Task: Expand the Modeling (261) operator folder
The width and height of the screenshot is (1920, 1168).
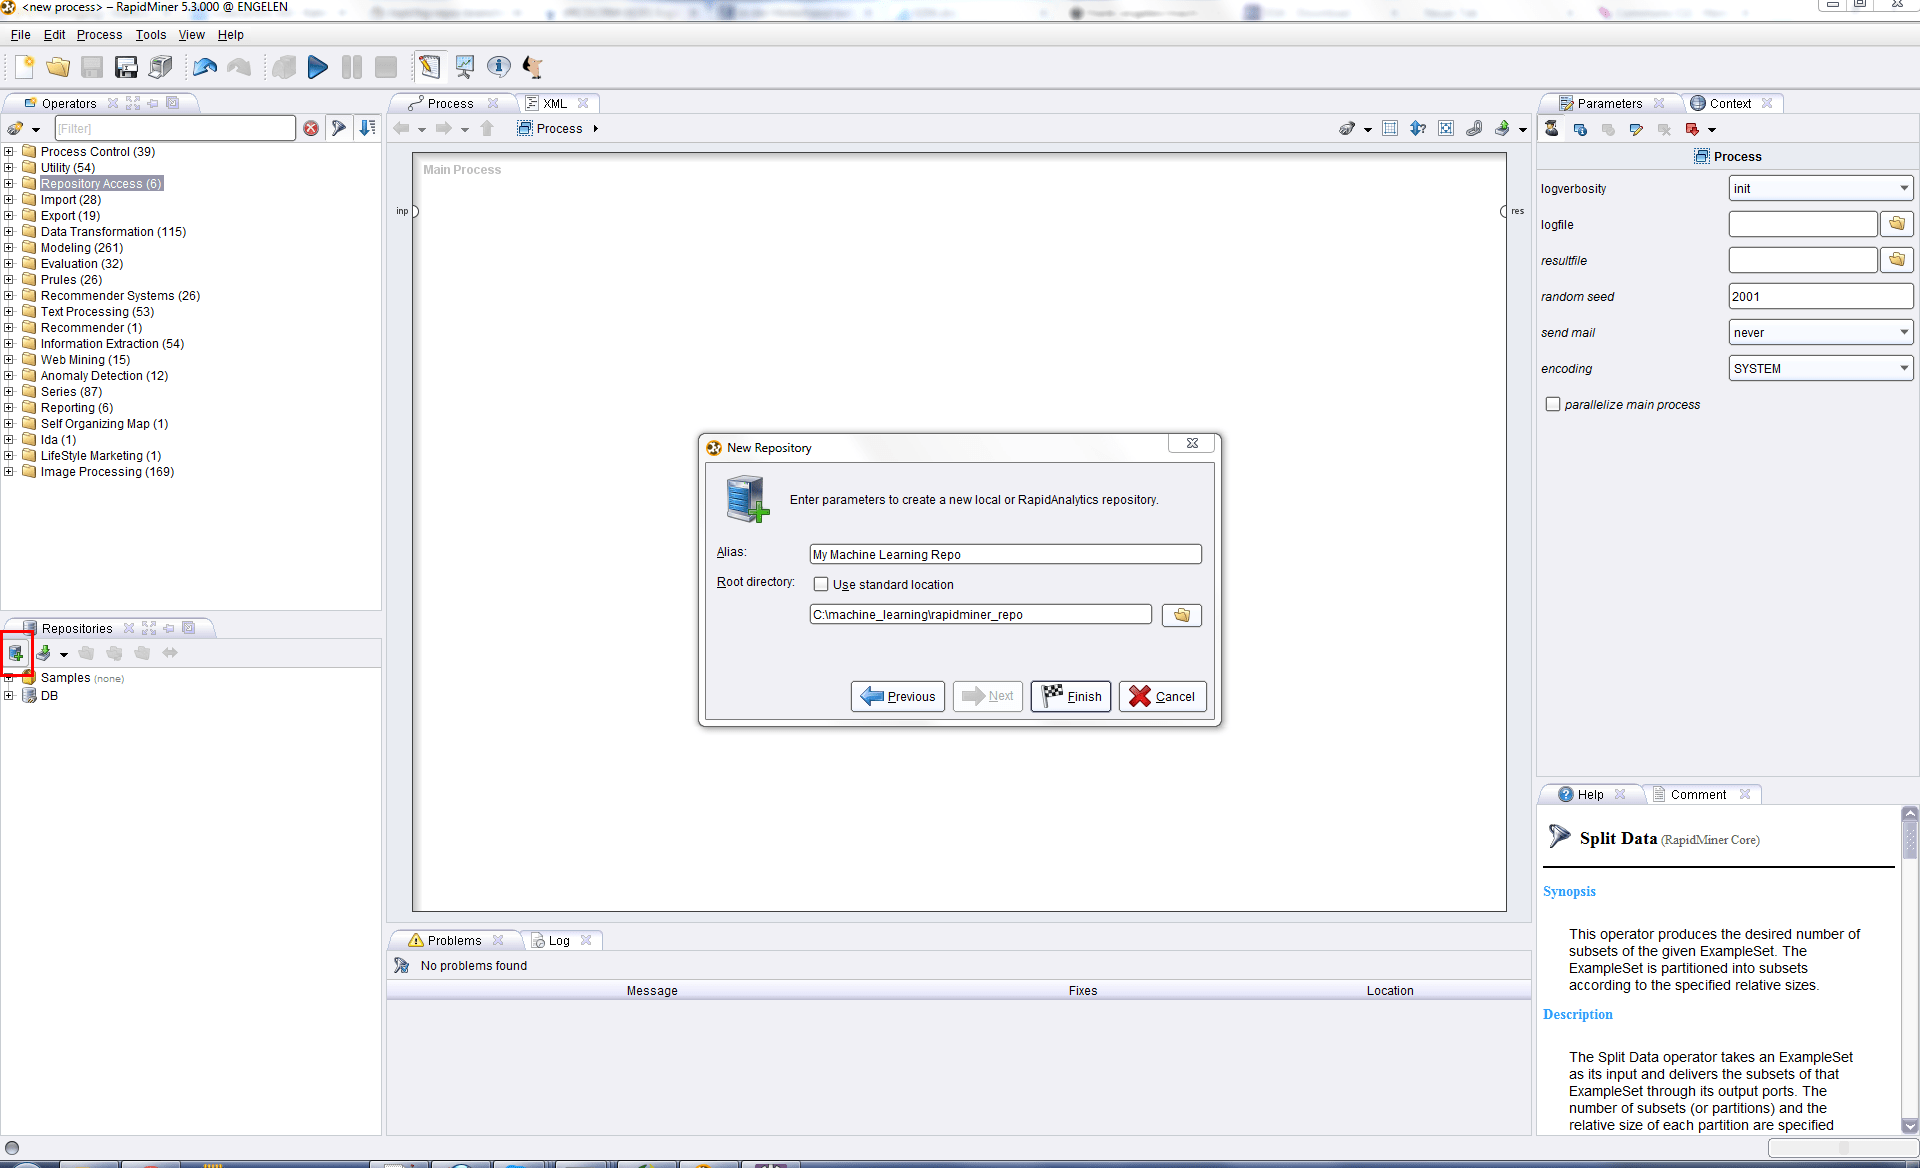Action: (x=9, y=248)
